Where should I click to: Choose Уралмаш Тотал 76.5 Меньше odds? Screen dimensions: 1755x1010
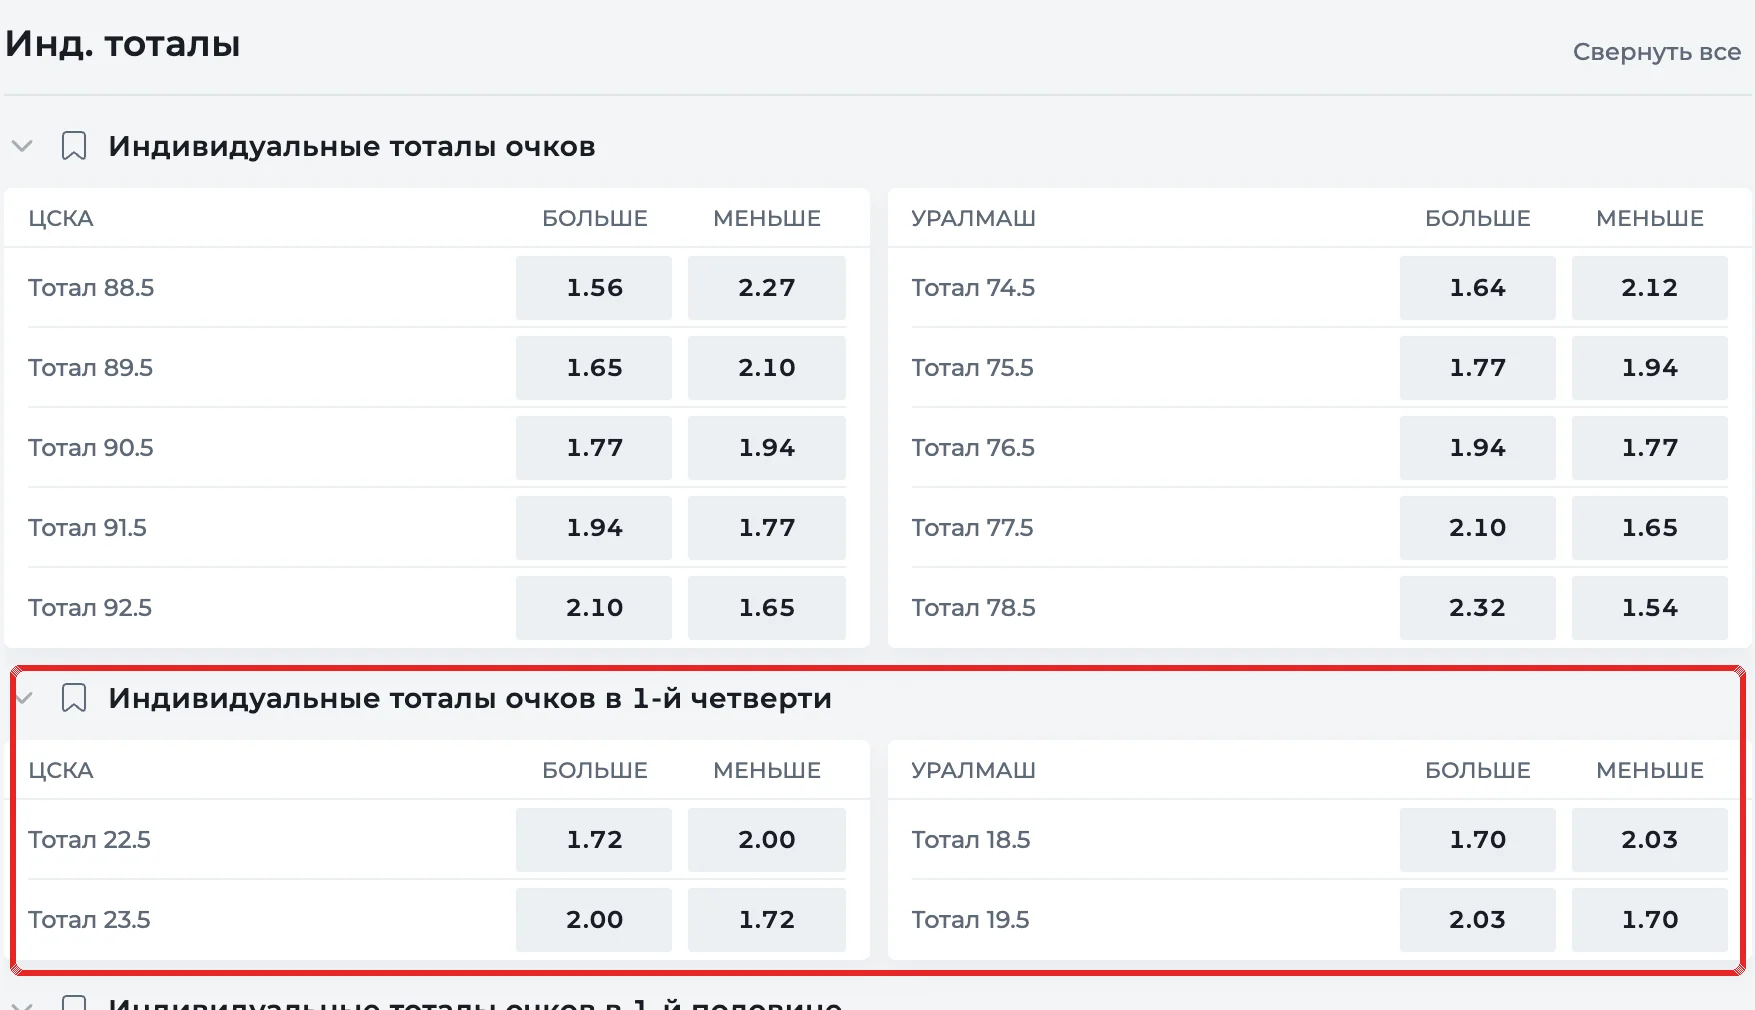pos(1650,448)
